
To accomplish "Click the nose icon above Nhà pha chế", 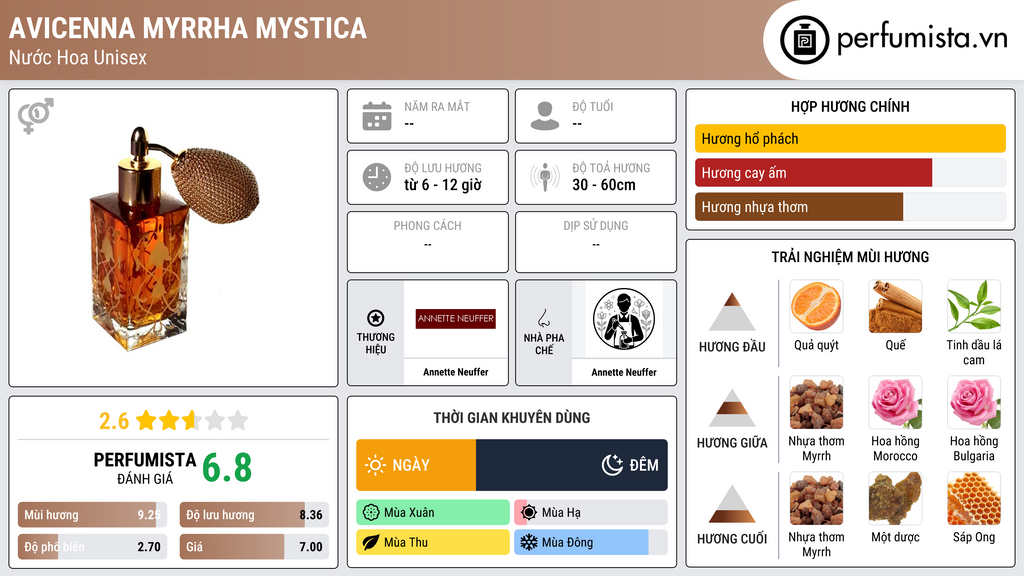I will click(543, 318).
